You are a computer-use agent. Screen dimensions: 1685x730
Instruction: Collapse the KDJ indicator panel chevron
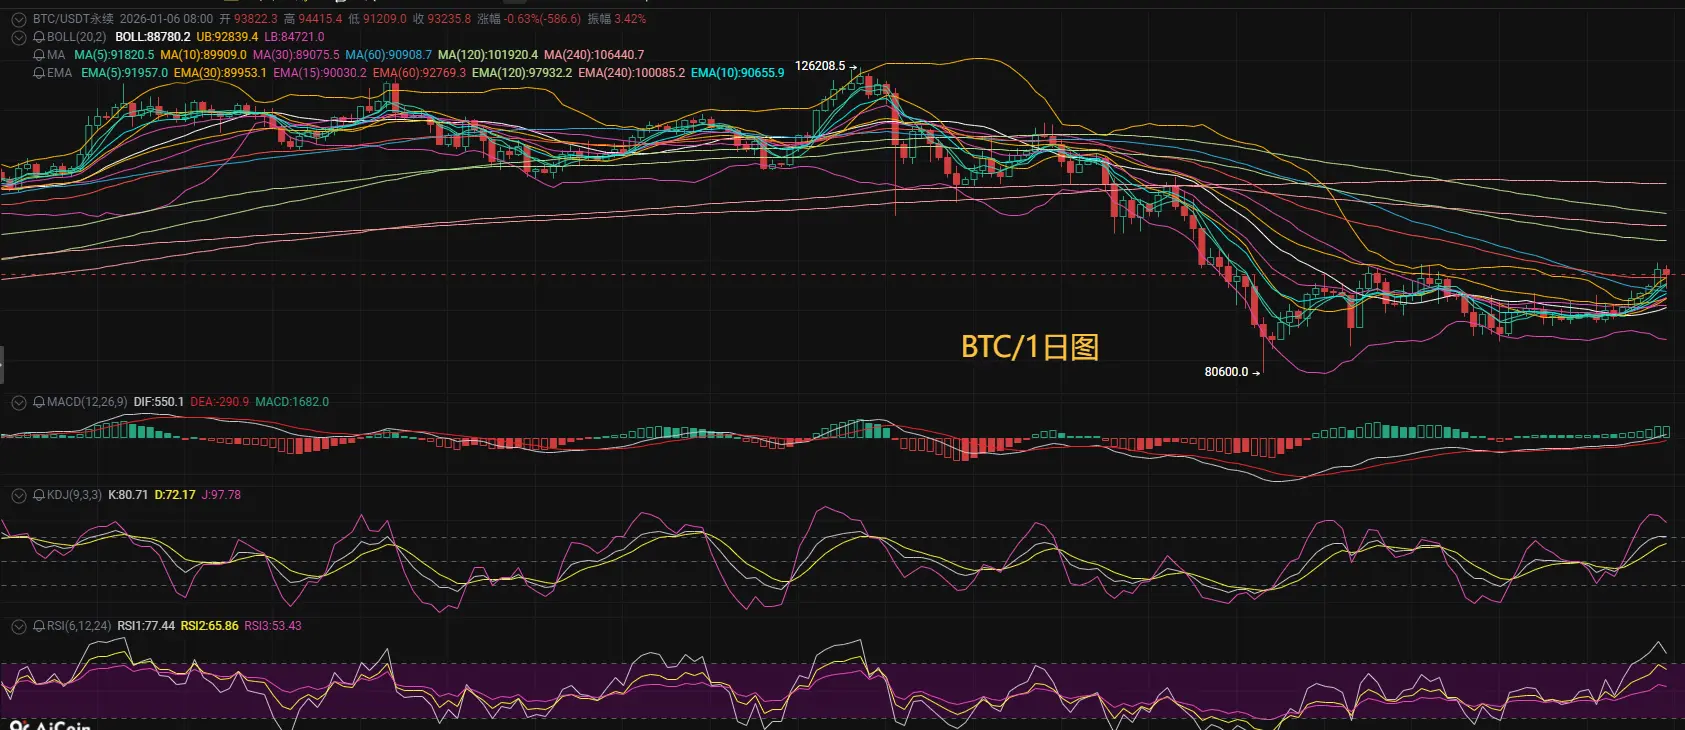tap(18, 495)
